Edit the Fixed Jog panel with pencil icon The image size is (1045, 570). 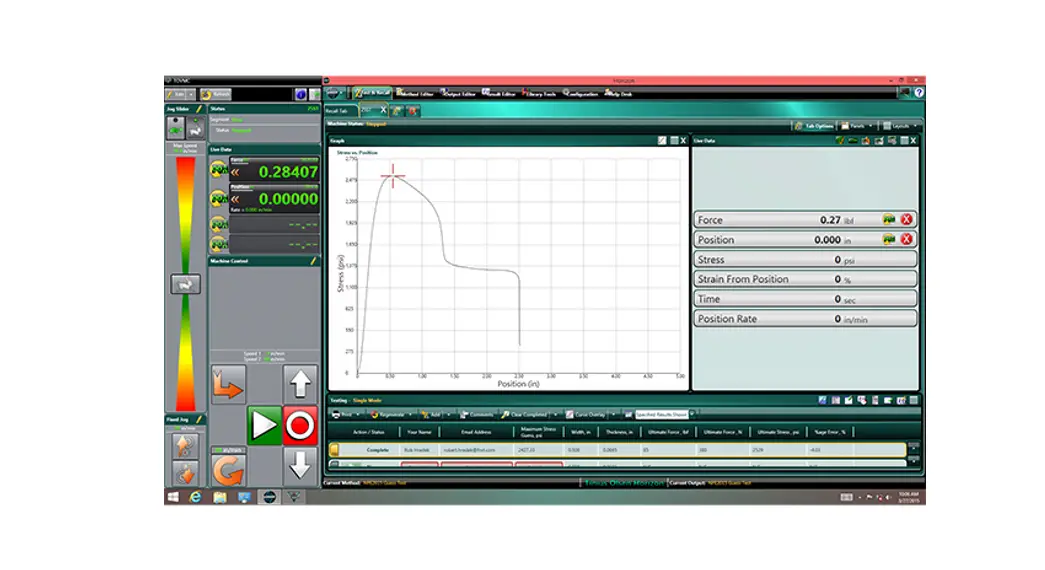(x=199, y=419)
